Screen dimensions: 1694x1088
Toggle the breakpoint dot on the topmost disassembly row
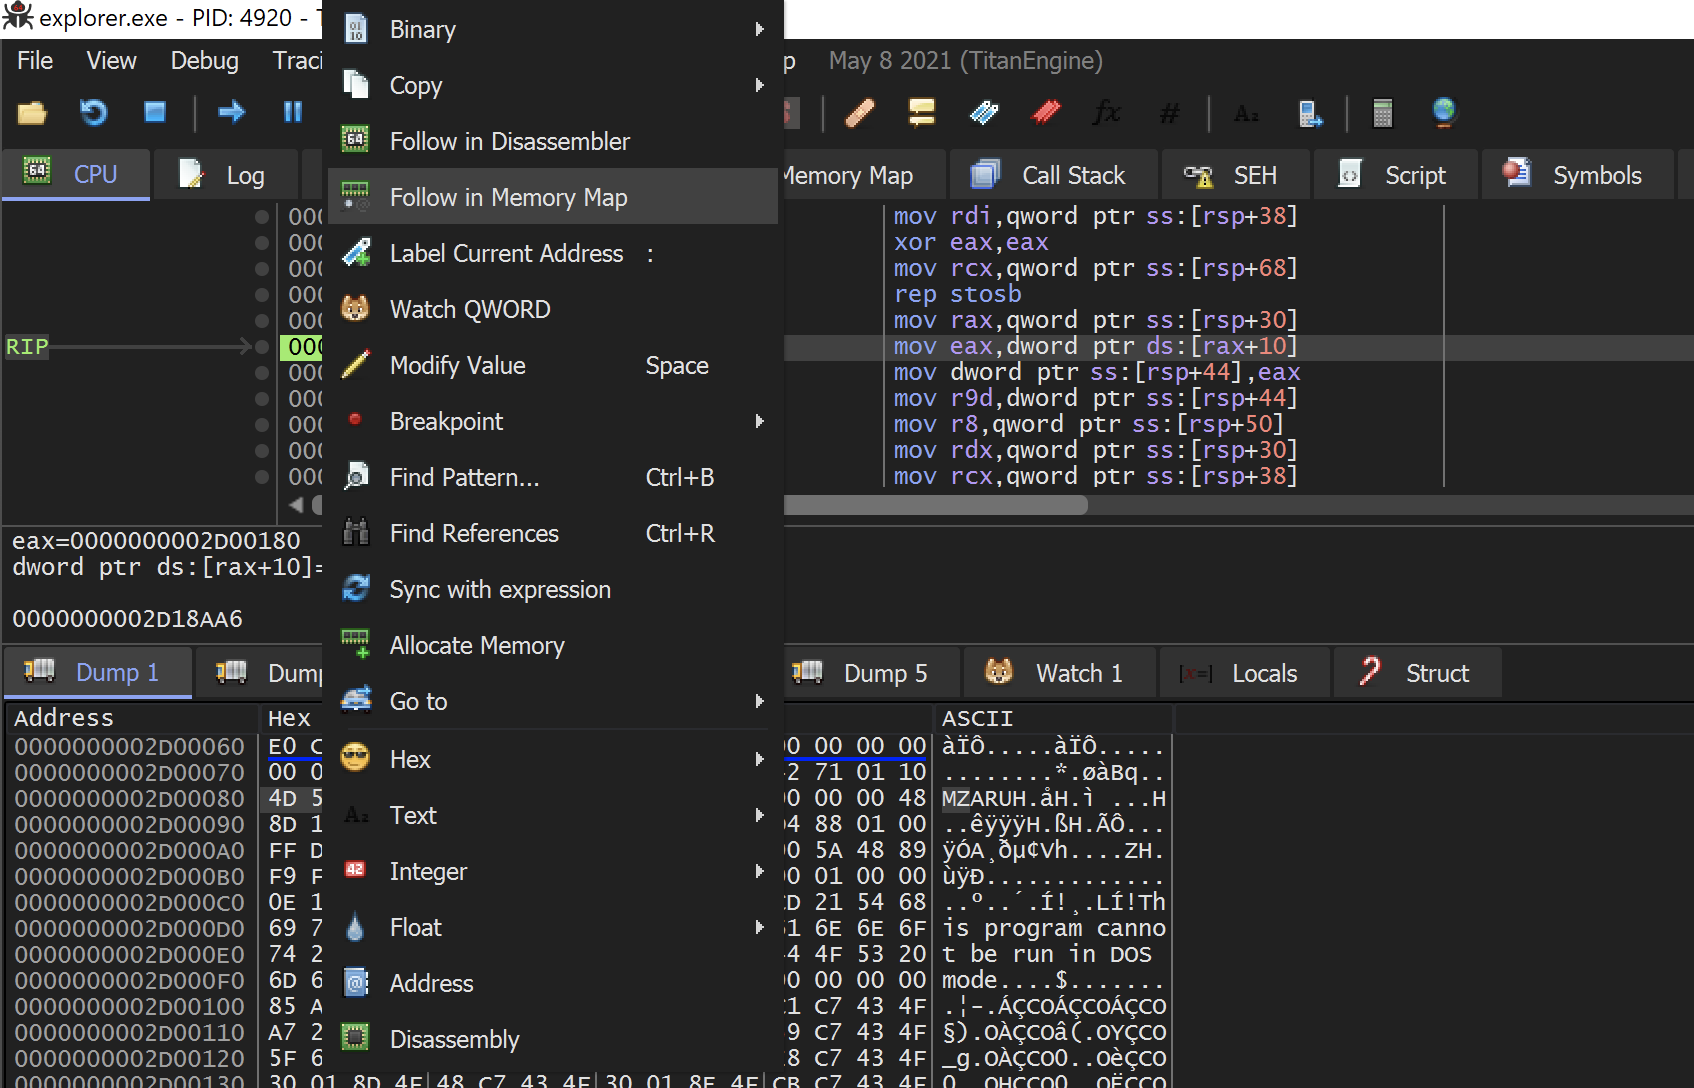tap(262, 217)
